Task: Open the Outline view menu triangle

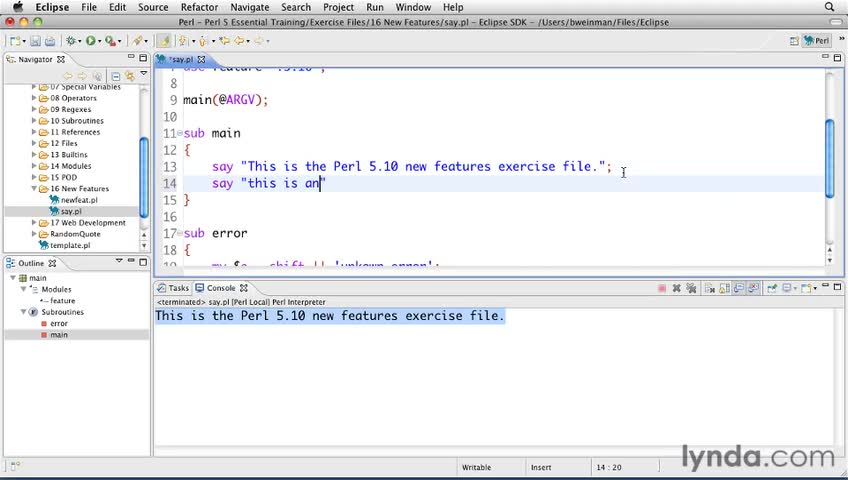Action: coord(119,261)
